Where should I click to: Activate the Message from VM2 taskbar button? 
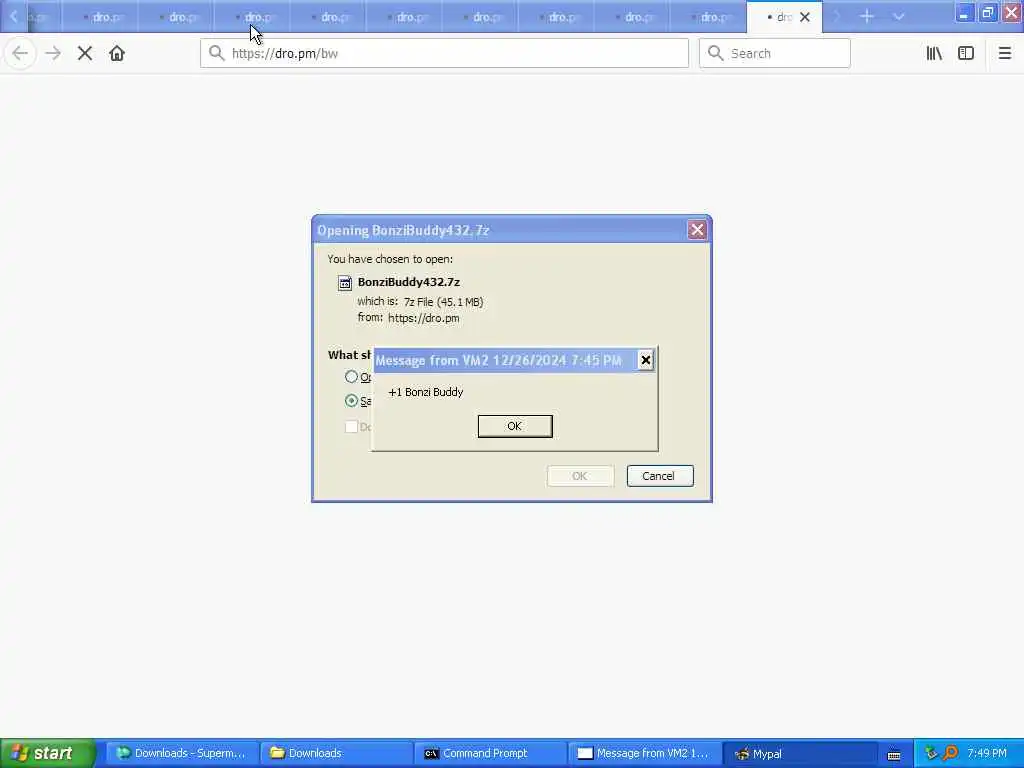click(x=644, y=753)
